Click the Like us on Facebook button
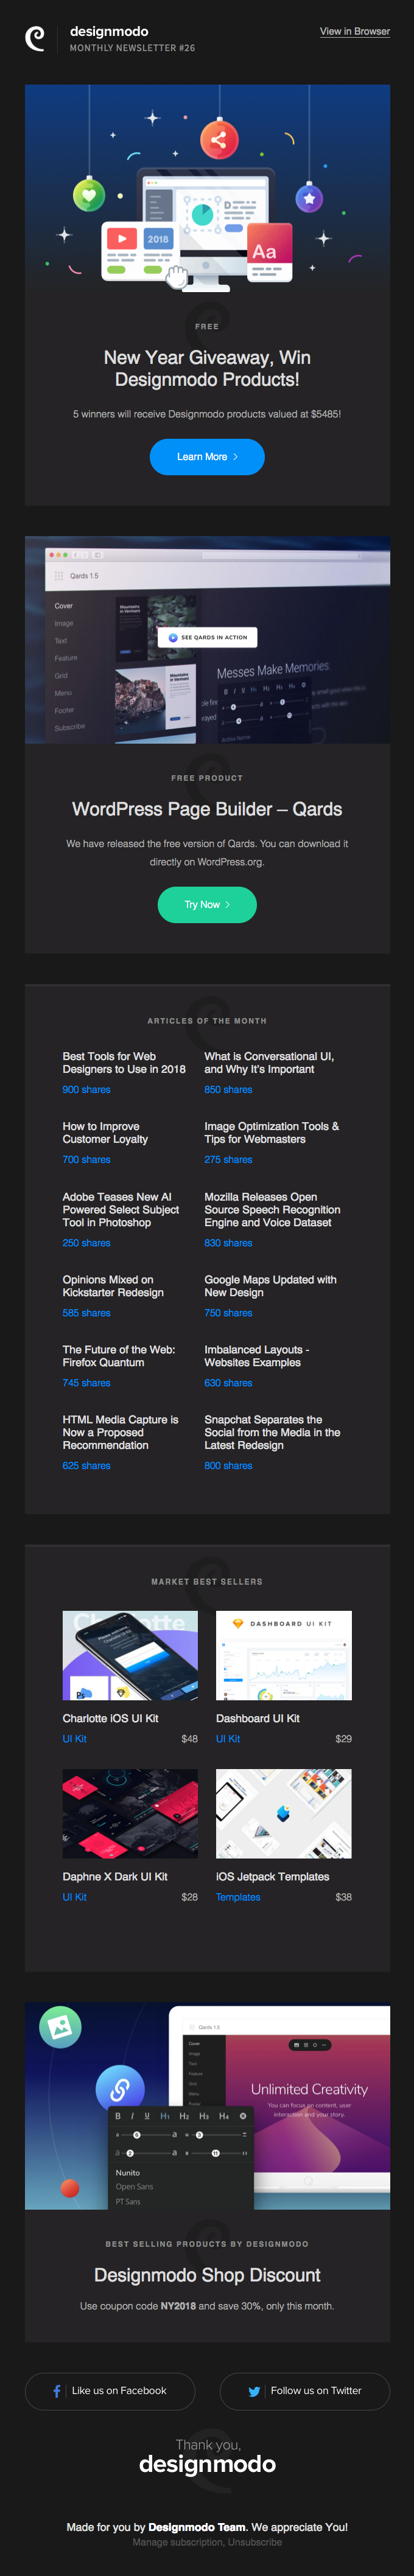The image size is (414, 2576). [x=110, y=2391]
